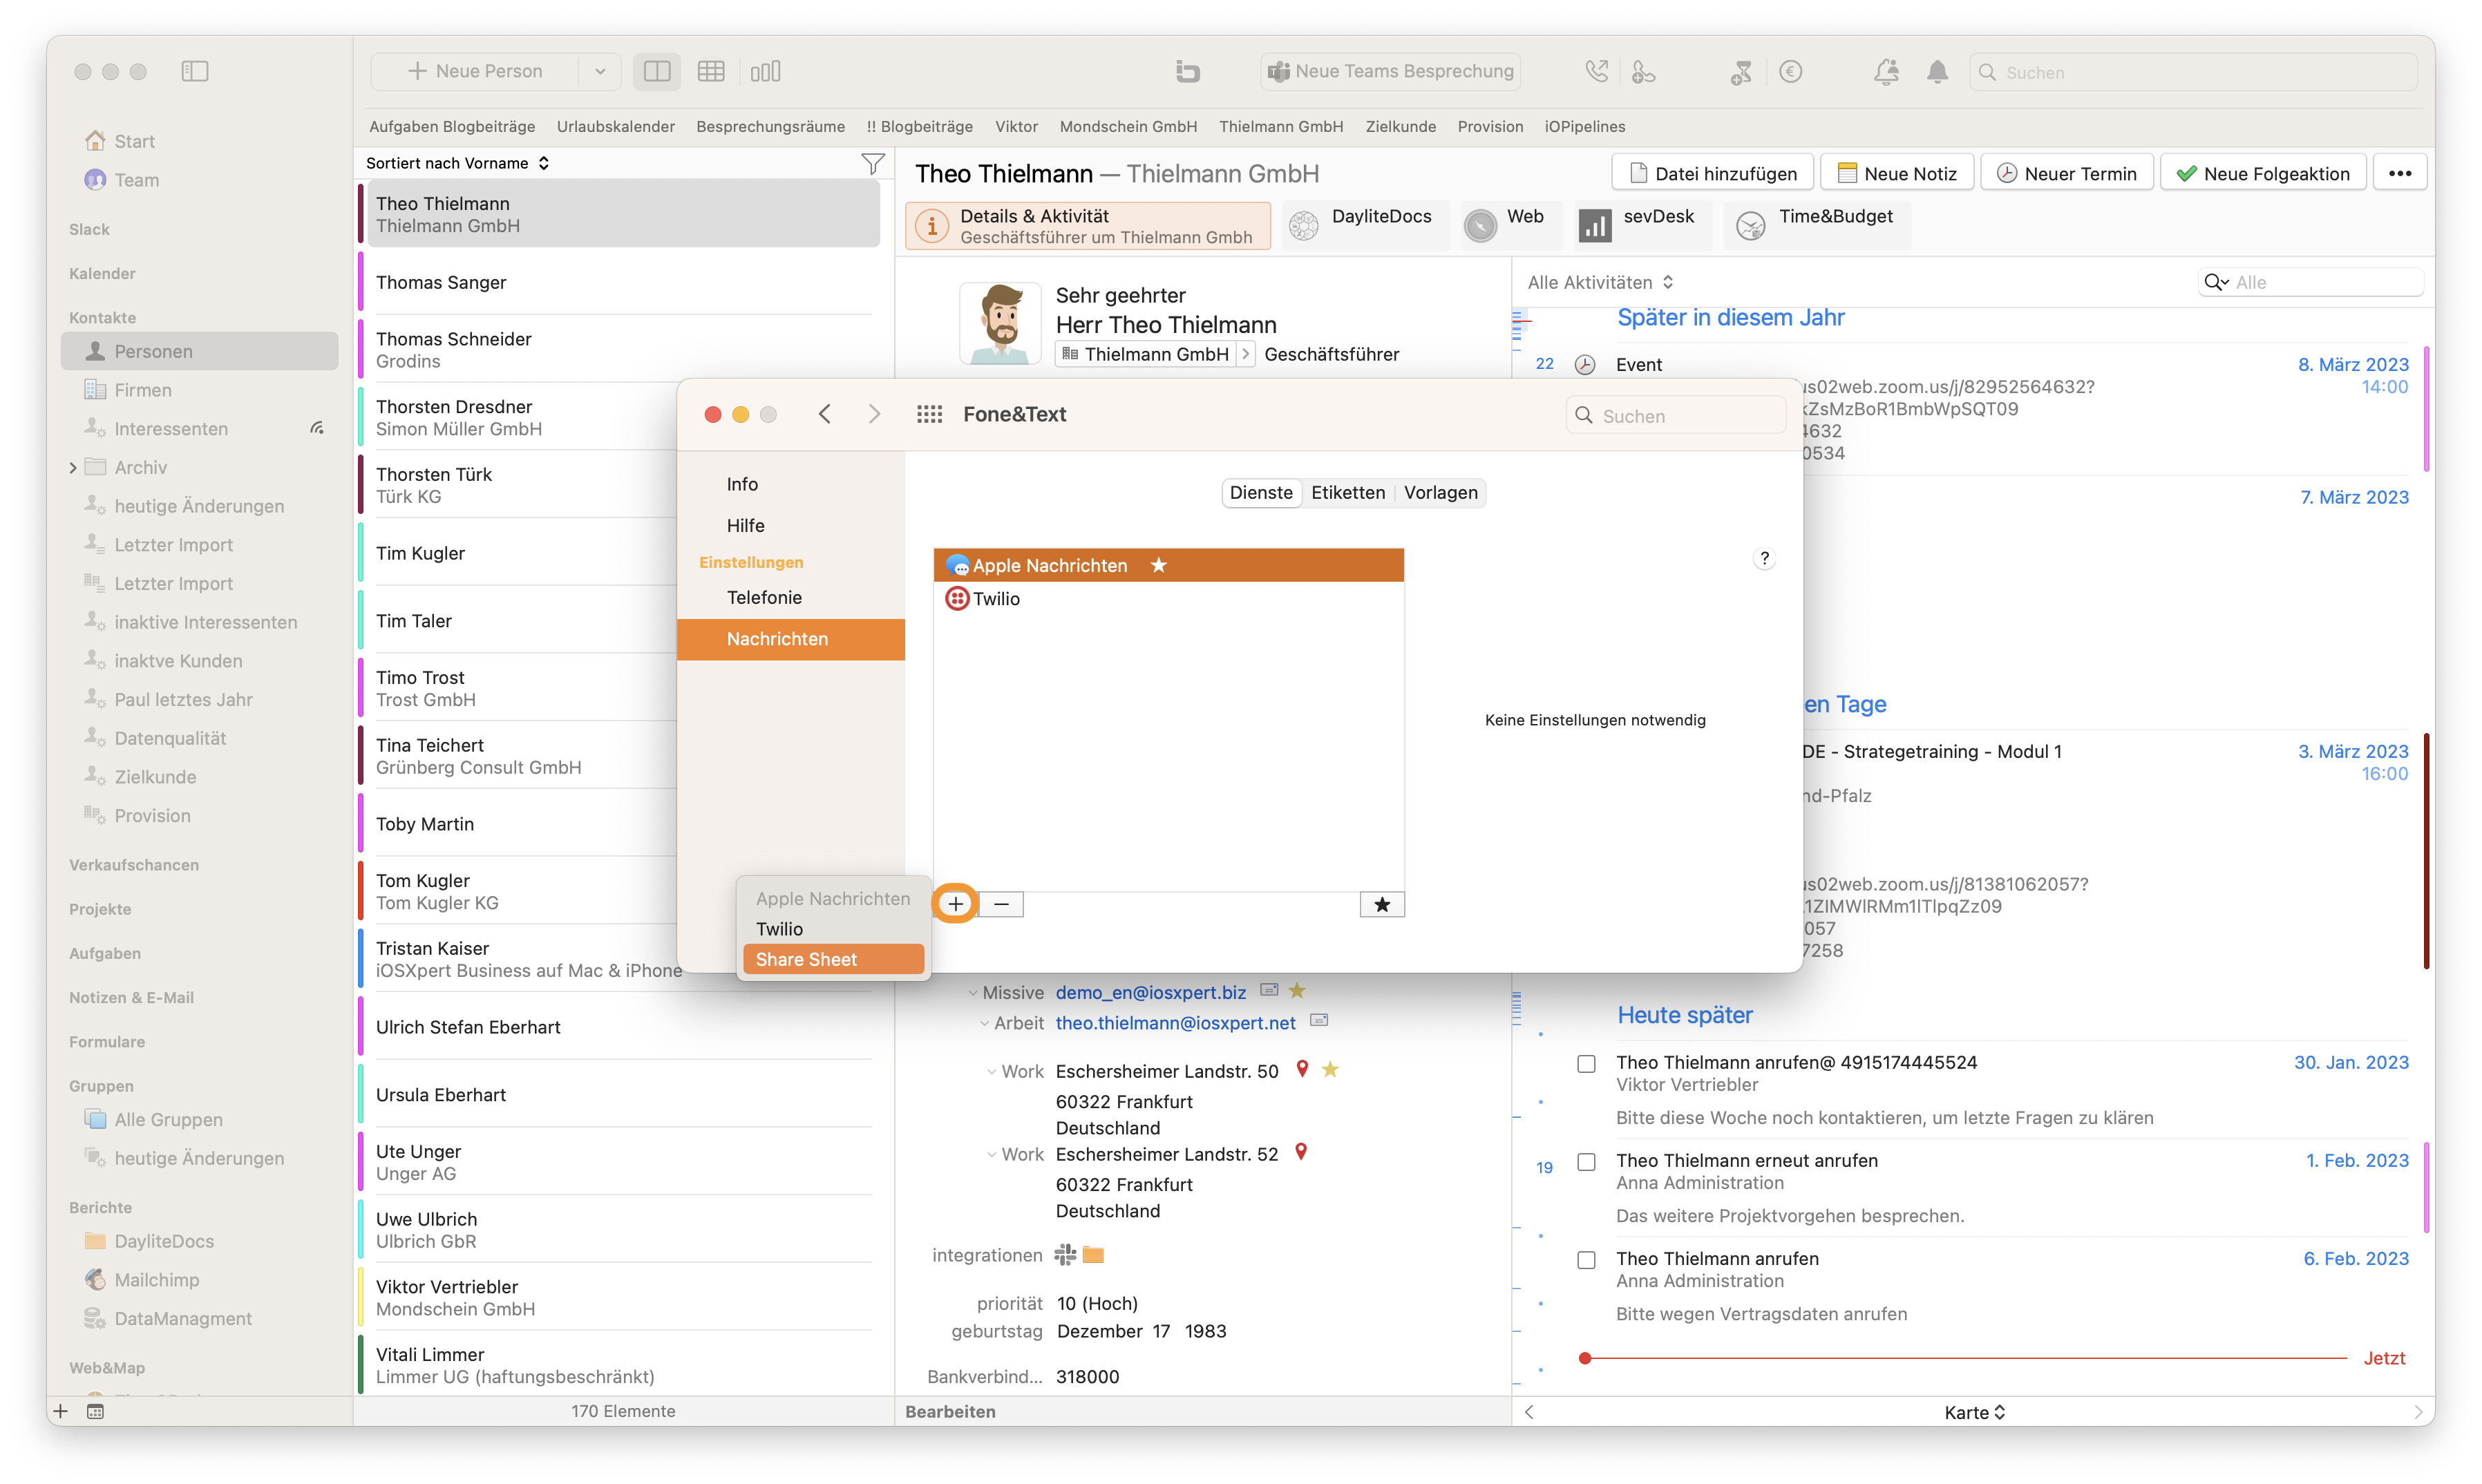2482x1484 pixels.
Task: Toggle the sidebar visibility icon
Action: point(194,71)
